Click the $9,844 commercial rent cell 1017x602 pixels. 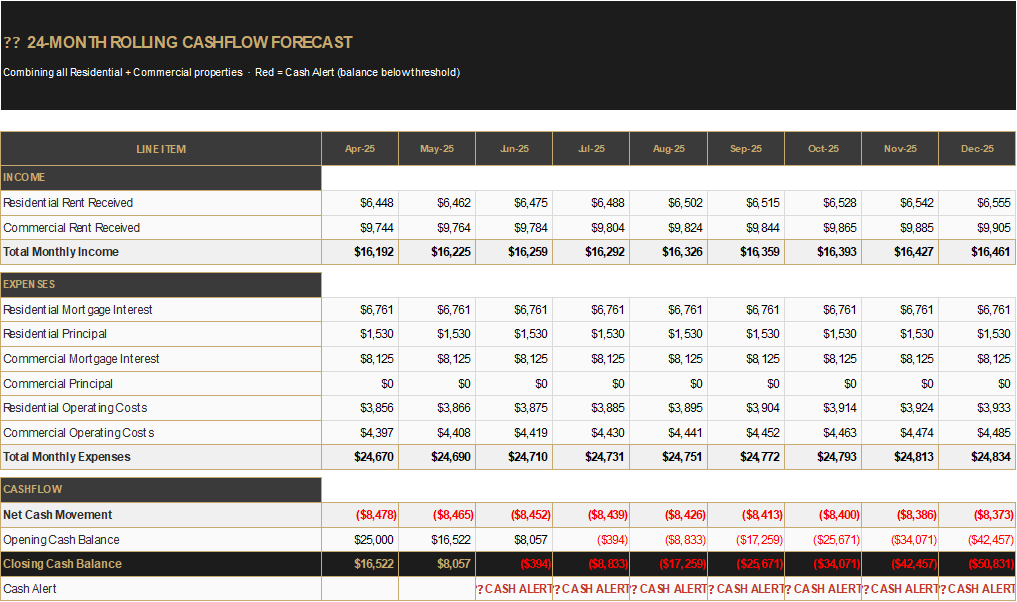[746, 228]
